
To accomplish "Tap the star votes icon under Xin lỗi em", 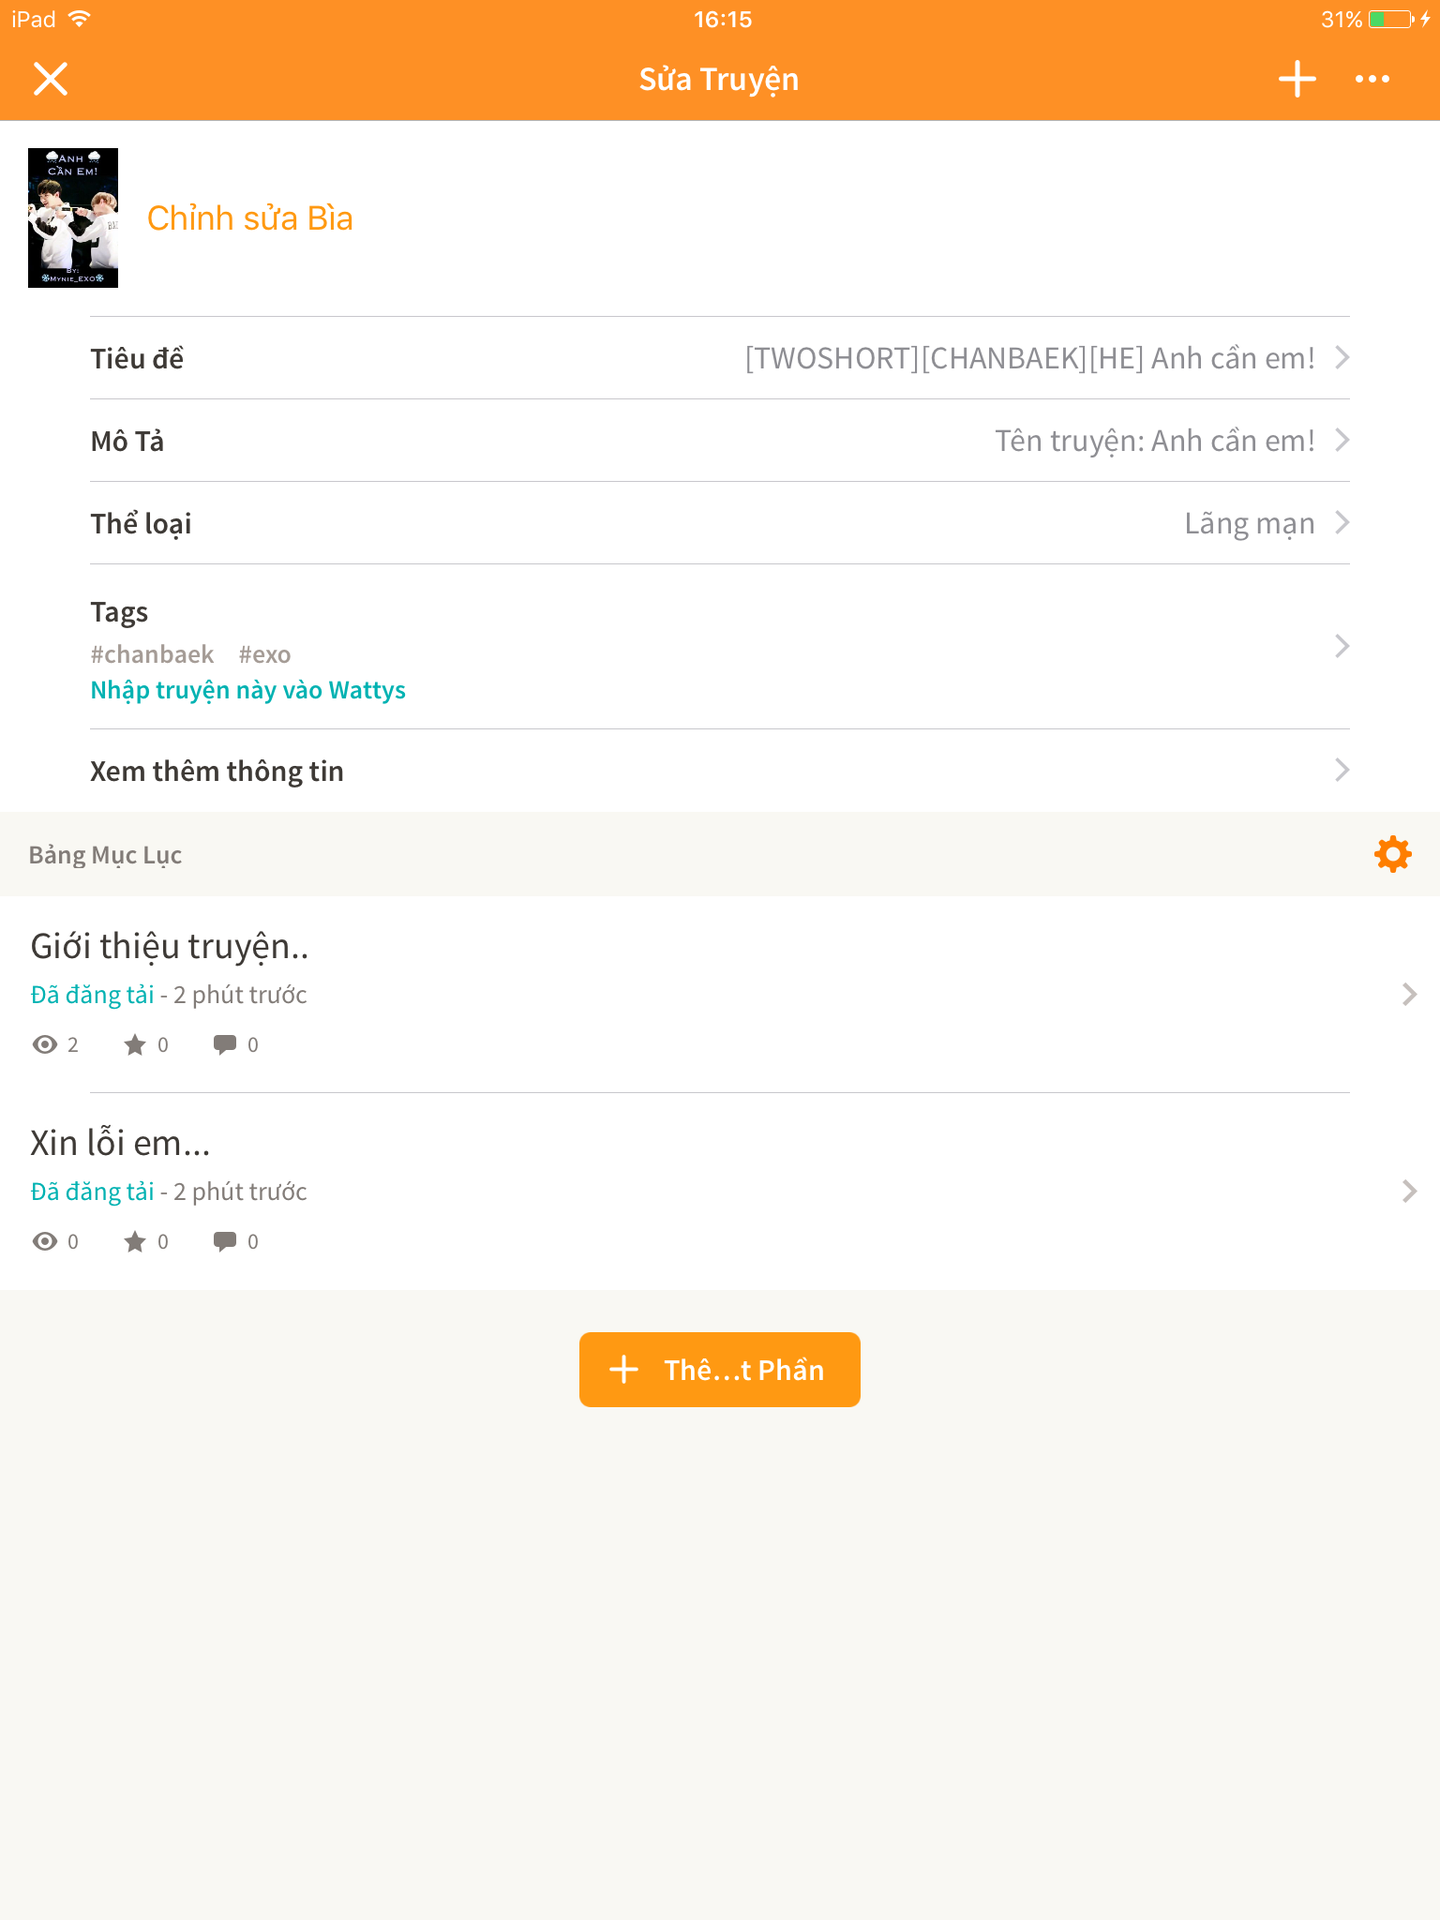I will [135, 1241].
